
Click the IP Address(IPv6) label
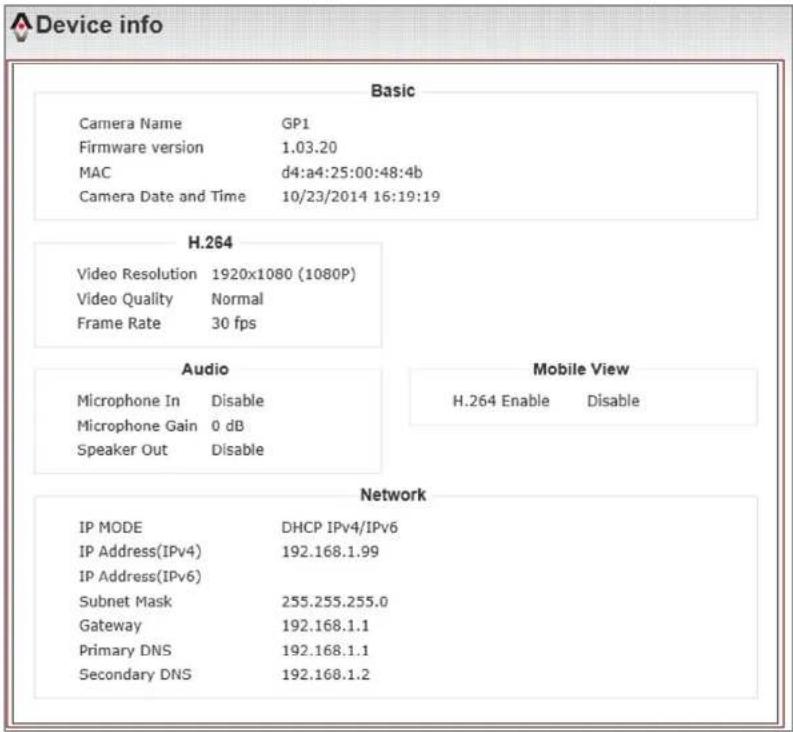[x=140, y=576]
